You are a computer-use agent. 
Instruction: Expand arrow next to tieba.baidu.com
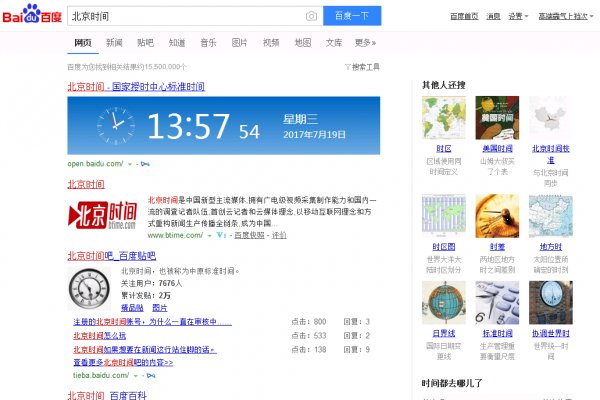[135, 376]
